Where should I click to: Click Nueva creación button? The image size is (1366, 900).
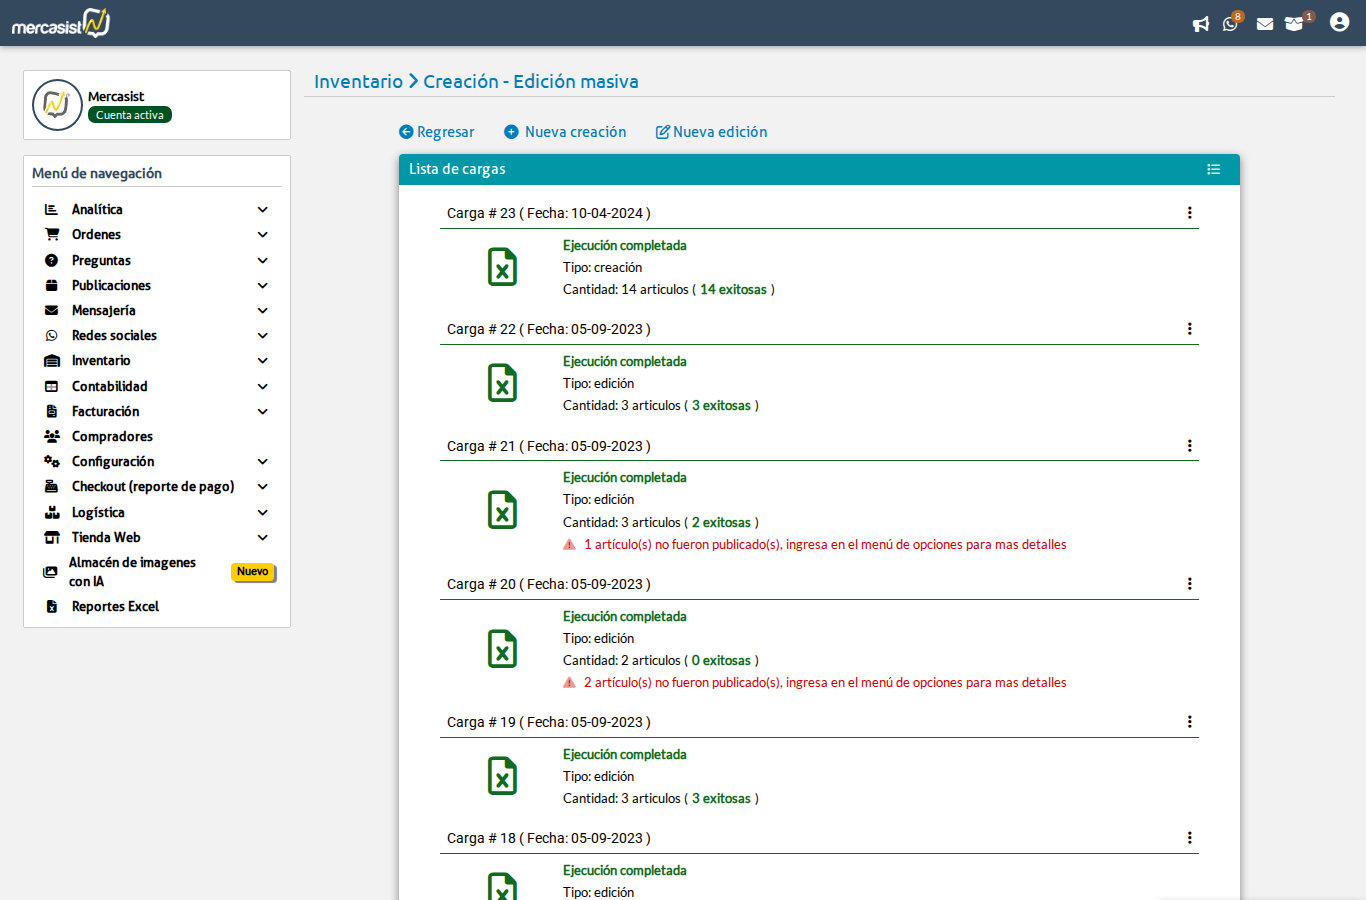coord(565,132)
